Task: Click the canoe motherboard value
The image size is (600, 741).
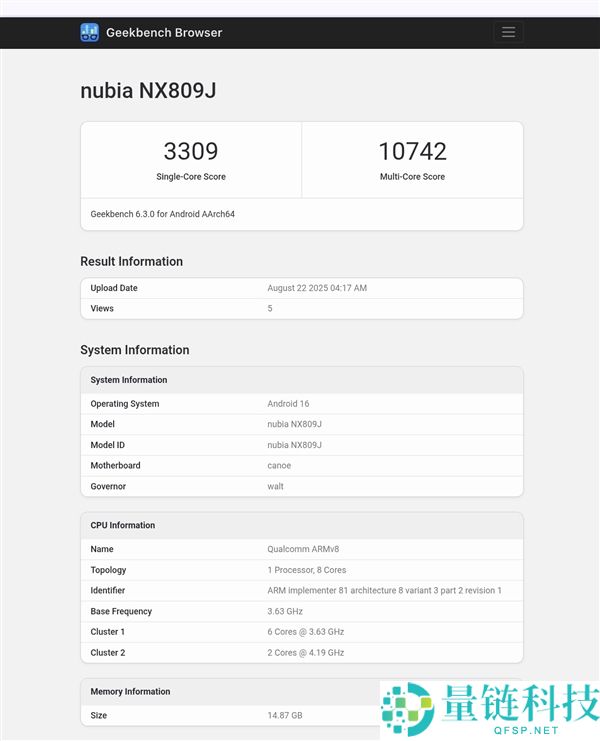Action: tap(279, 465)
